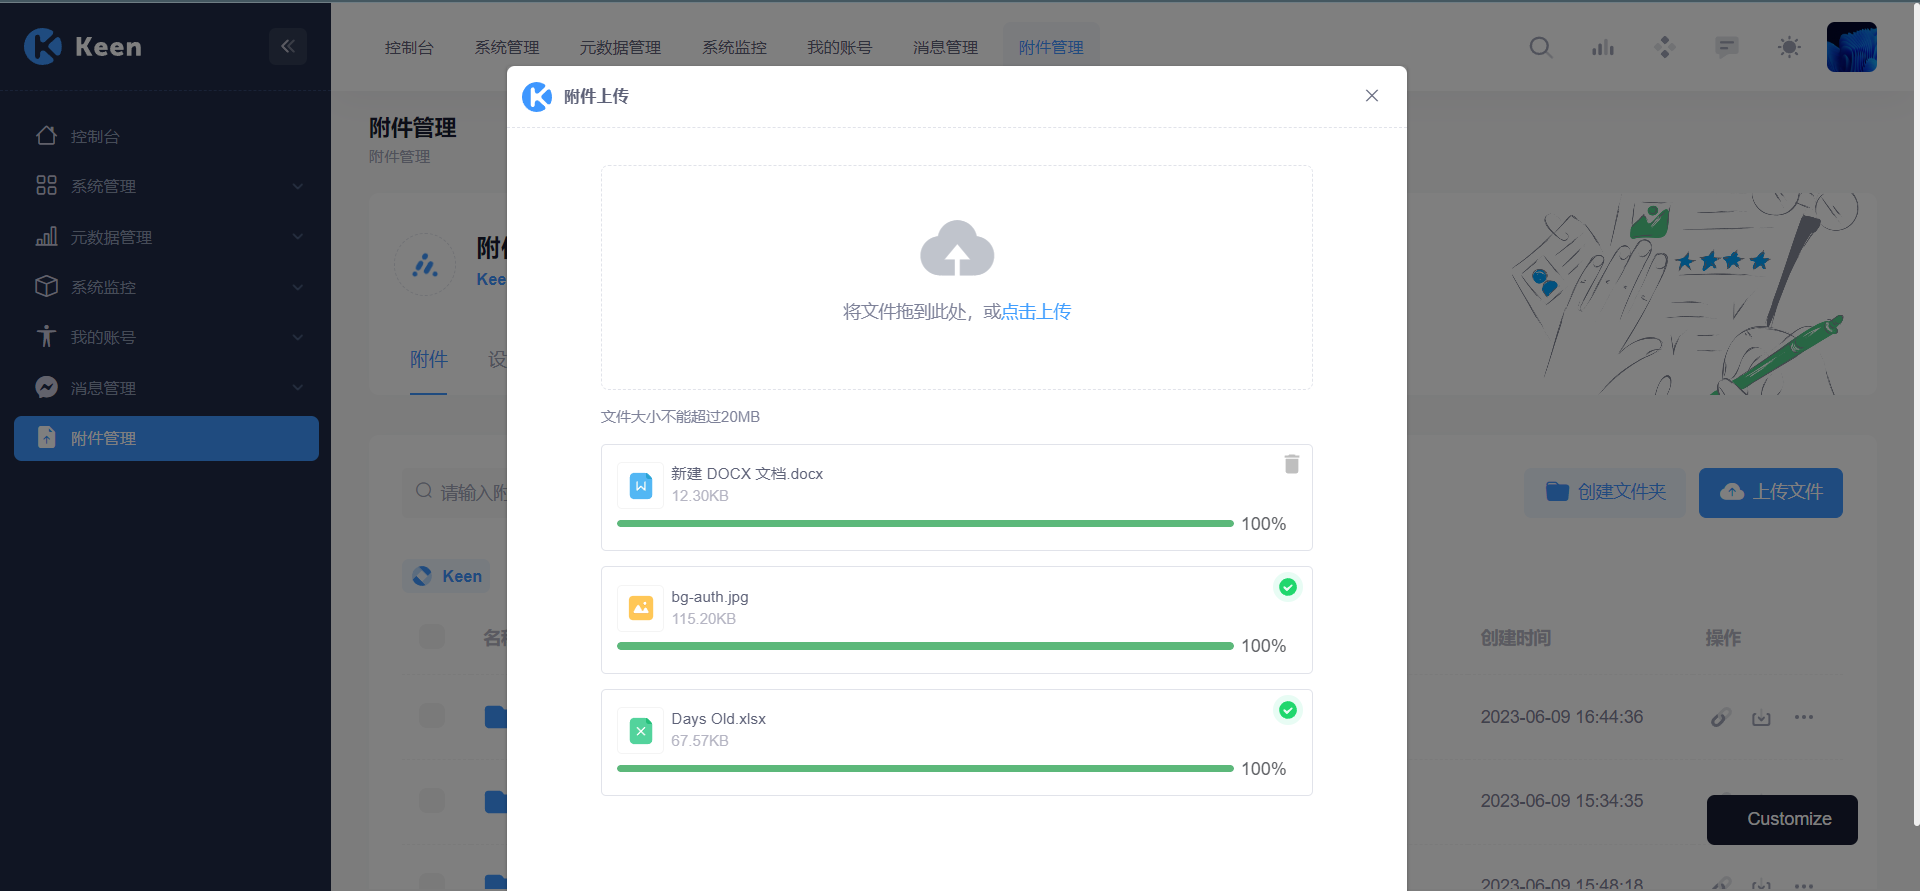1920x891 pixels.
Task: Switch to the 我的账号 top tab
Action: 839,47
